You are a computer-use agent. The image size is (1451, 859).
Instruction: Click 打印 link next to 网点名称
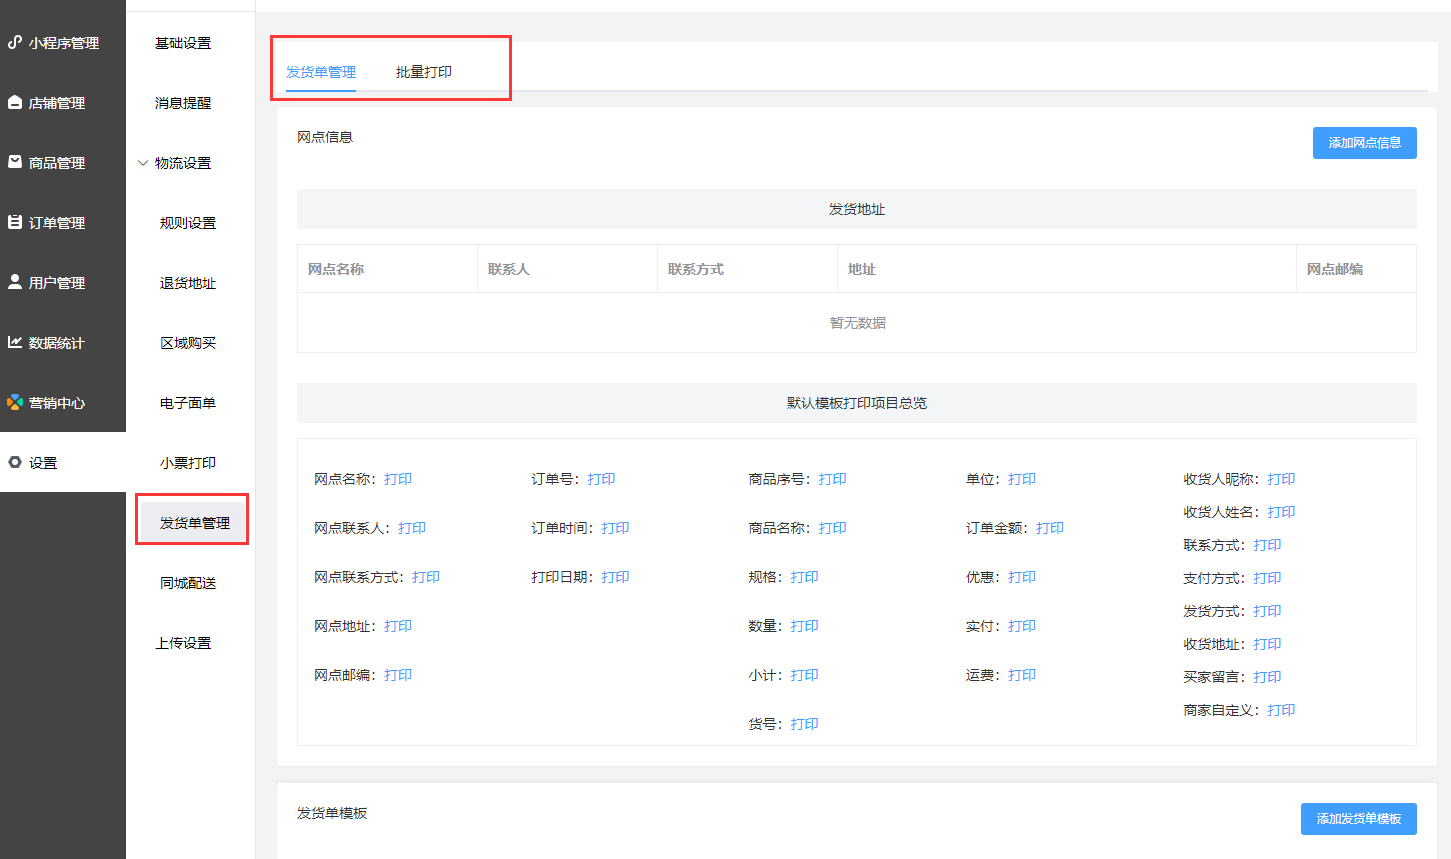tap(398, 479)
